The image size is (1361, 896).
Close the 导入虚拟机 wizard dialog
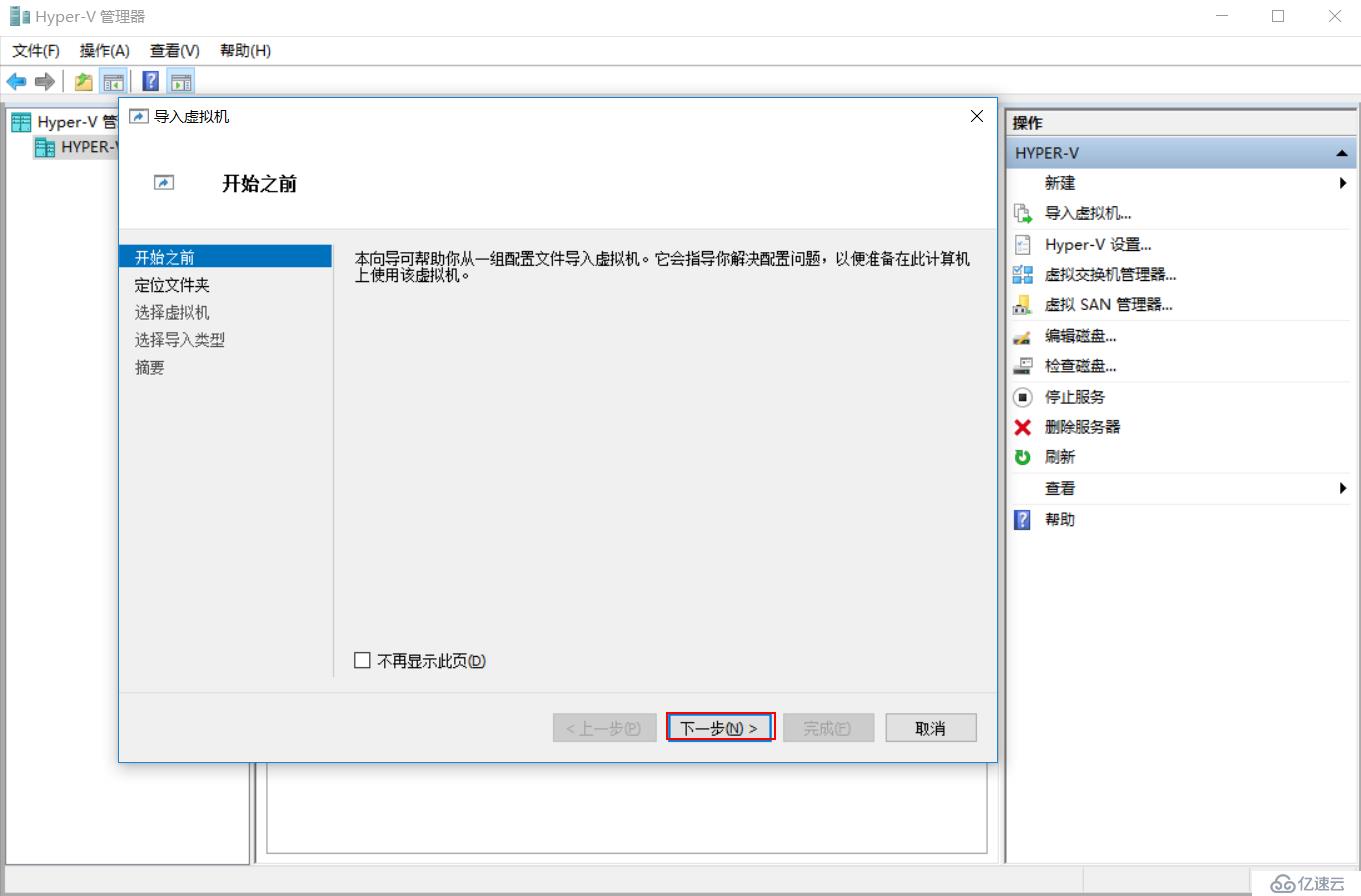[x=977, y=116]
